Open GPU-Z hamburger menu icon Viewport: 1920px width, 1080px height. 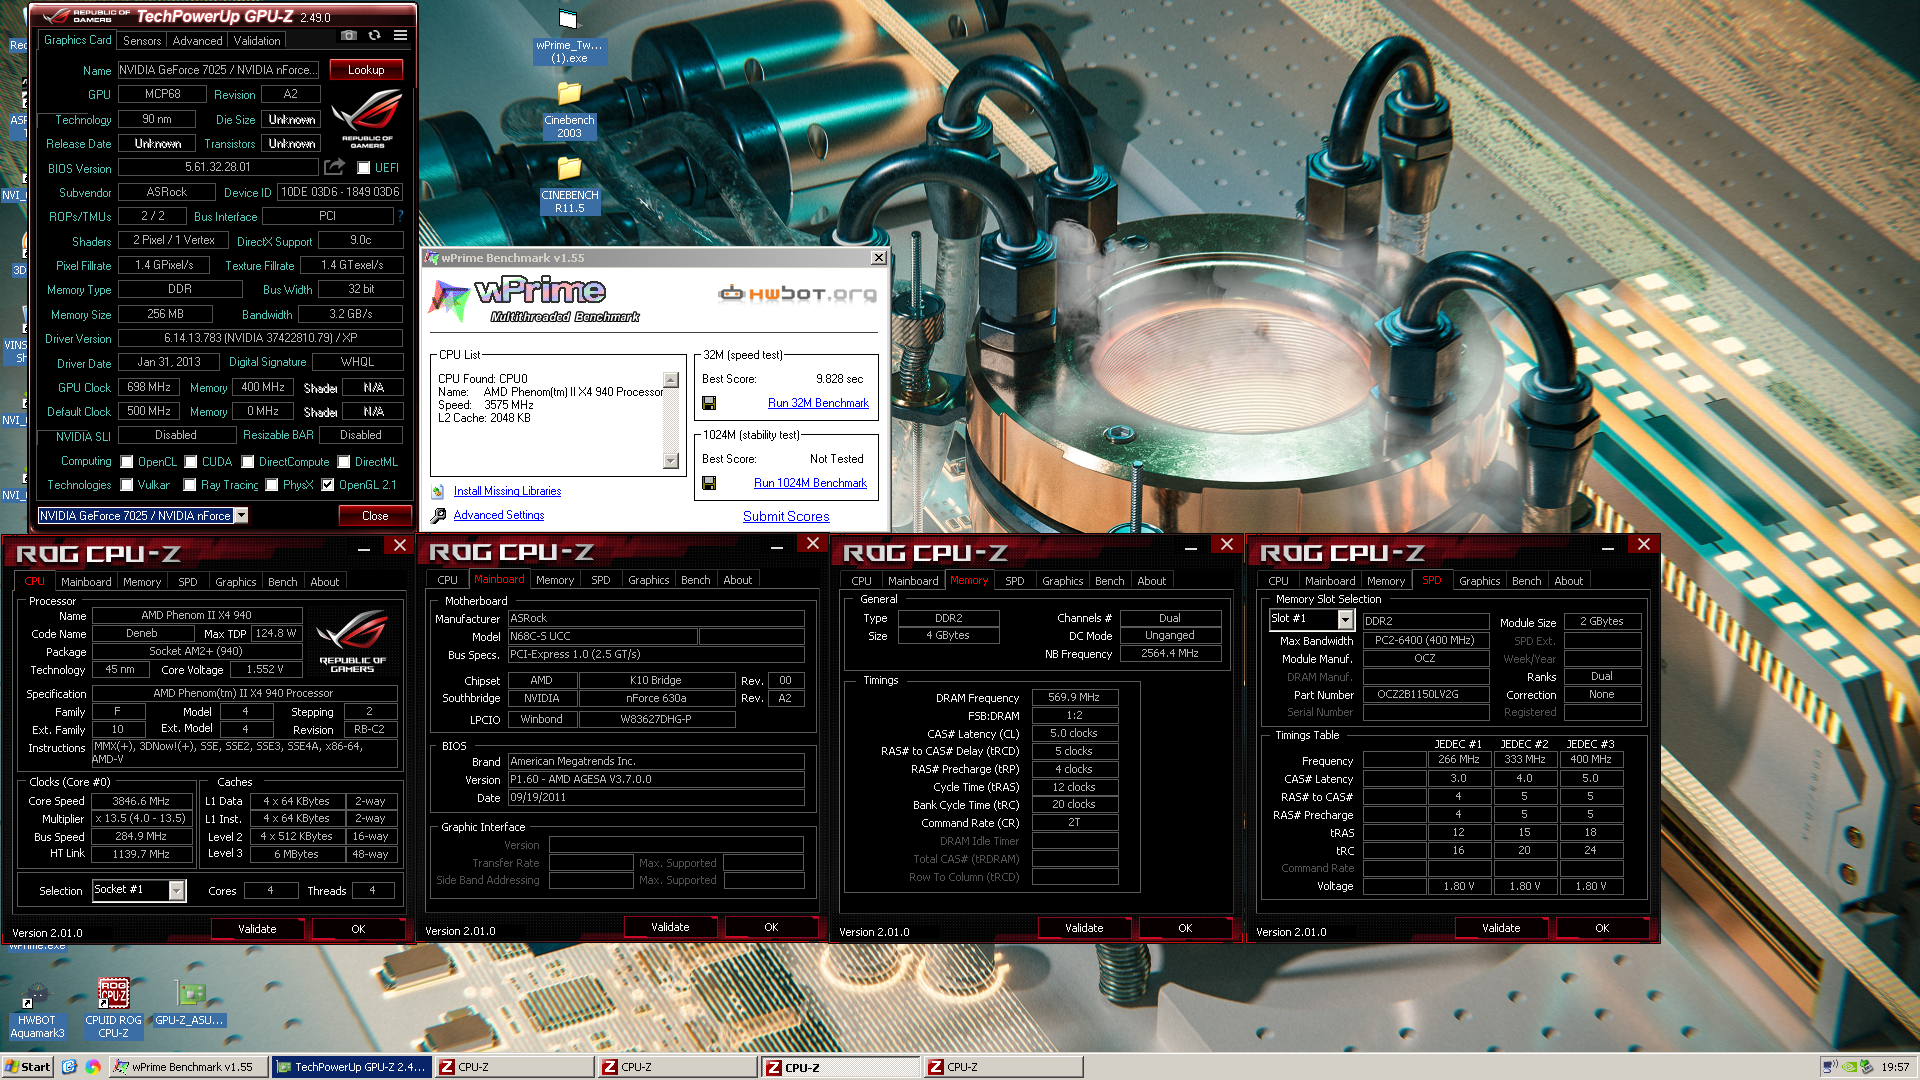click(400, 35)
